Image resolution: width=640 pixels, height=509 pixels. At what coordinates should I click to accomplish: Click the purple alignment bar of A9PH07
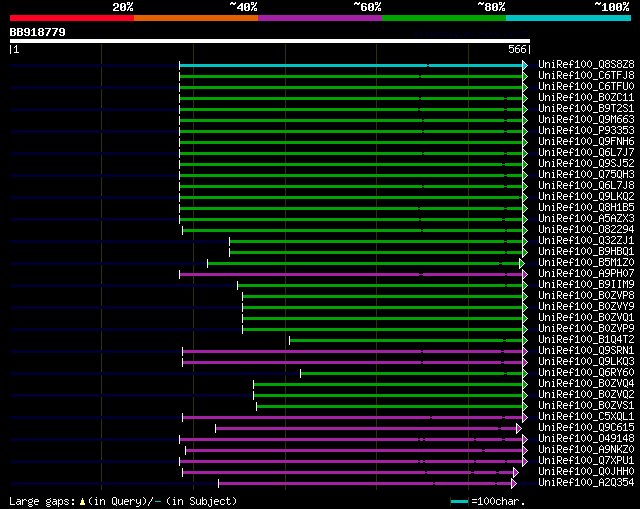[x=351, y=274]
